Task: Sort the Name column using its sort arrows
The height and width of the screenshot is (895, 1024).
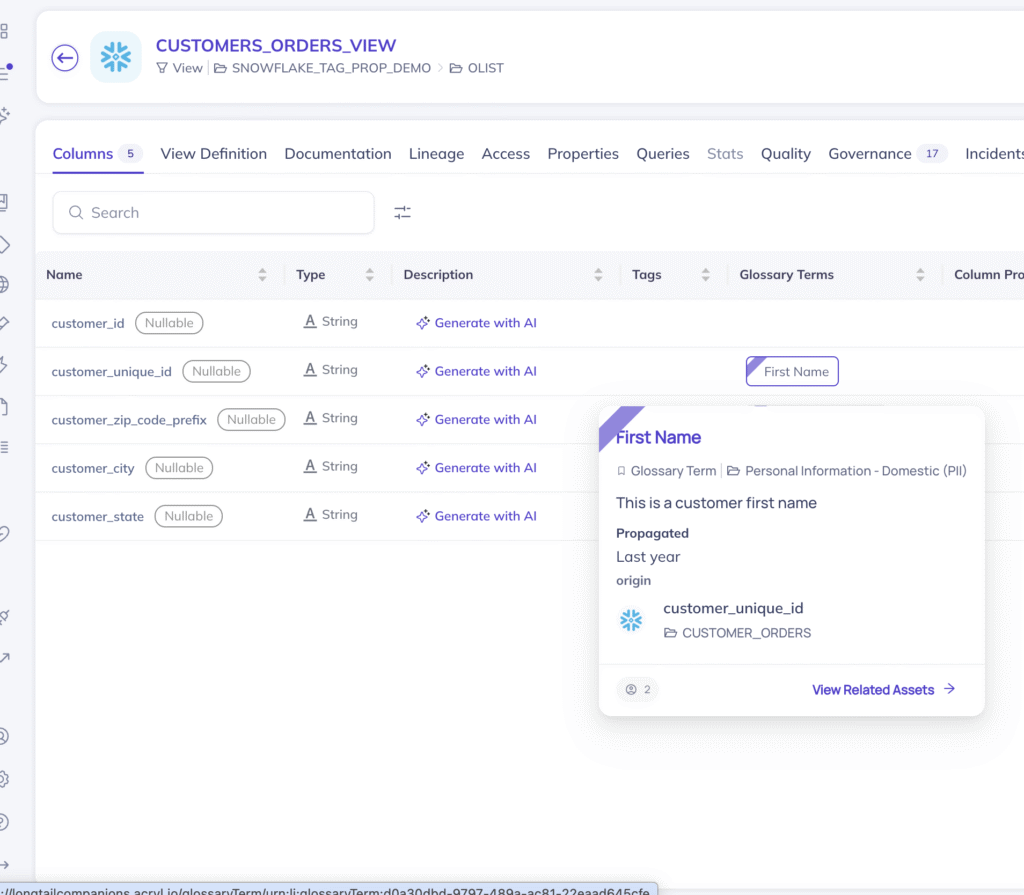Action: click(x=262, y=274)
